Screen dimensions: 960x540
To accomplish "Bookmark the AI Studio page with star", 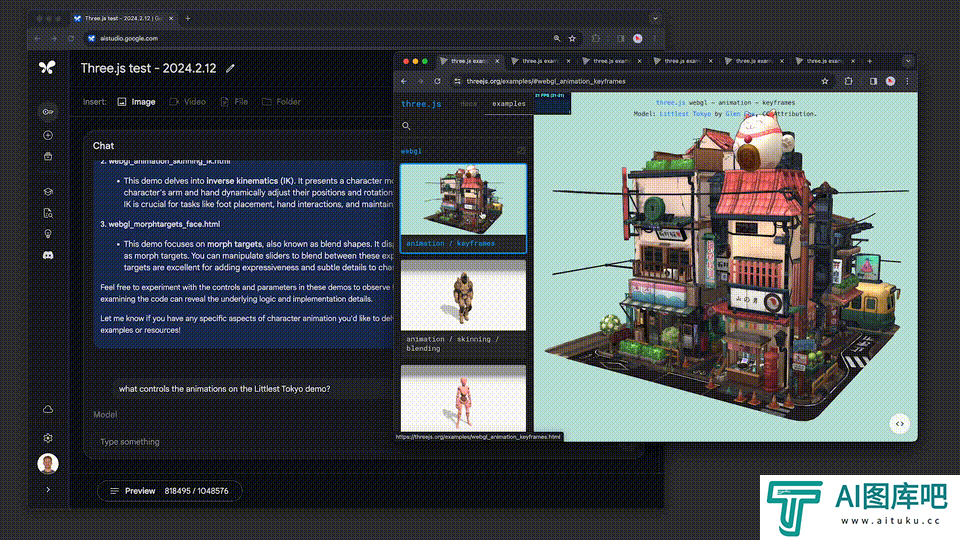I will point(572,39).
